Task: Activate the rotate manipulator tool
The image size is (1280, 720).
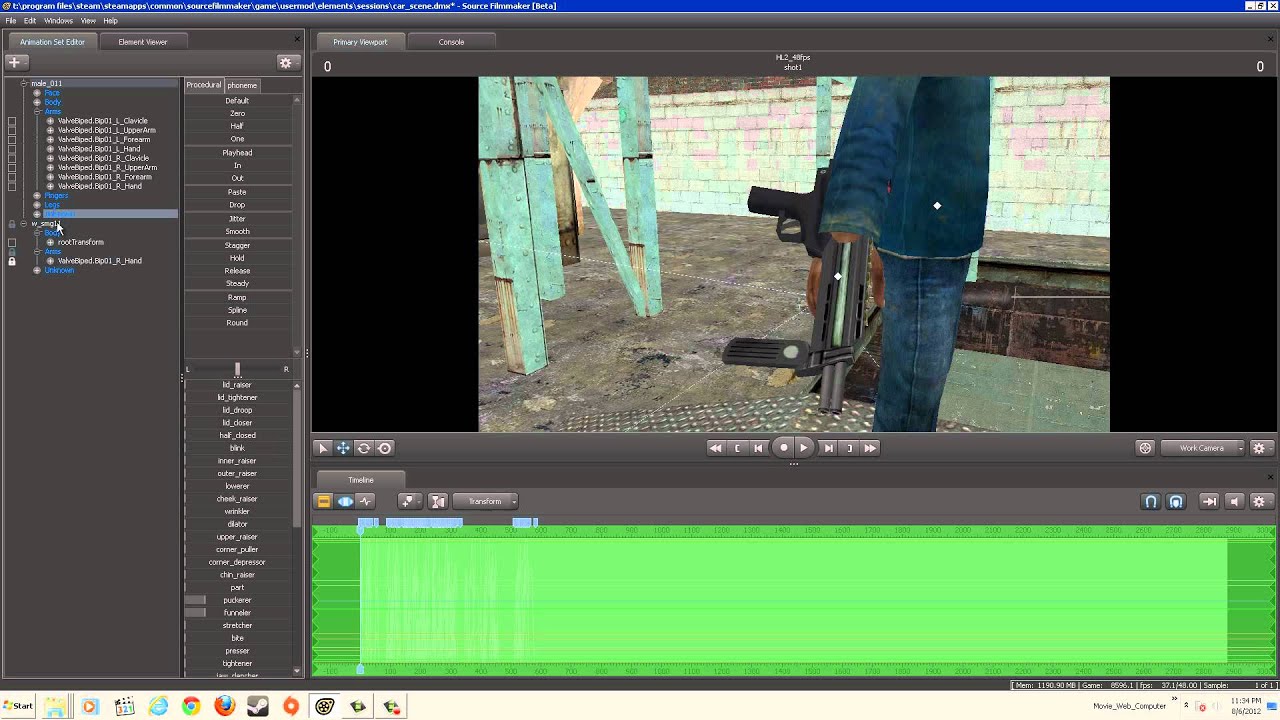Action: pyautogui.click(x=364, y=448)
